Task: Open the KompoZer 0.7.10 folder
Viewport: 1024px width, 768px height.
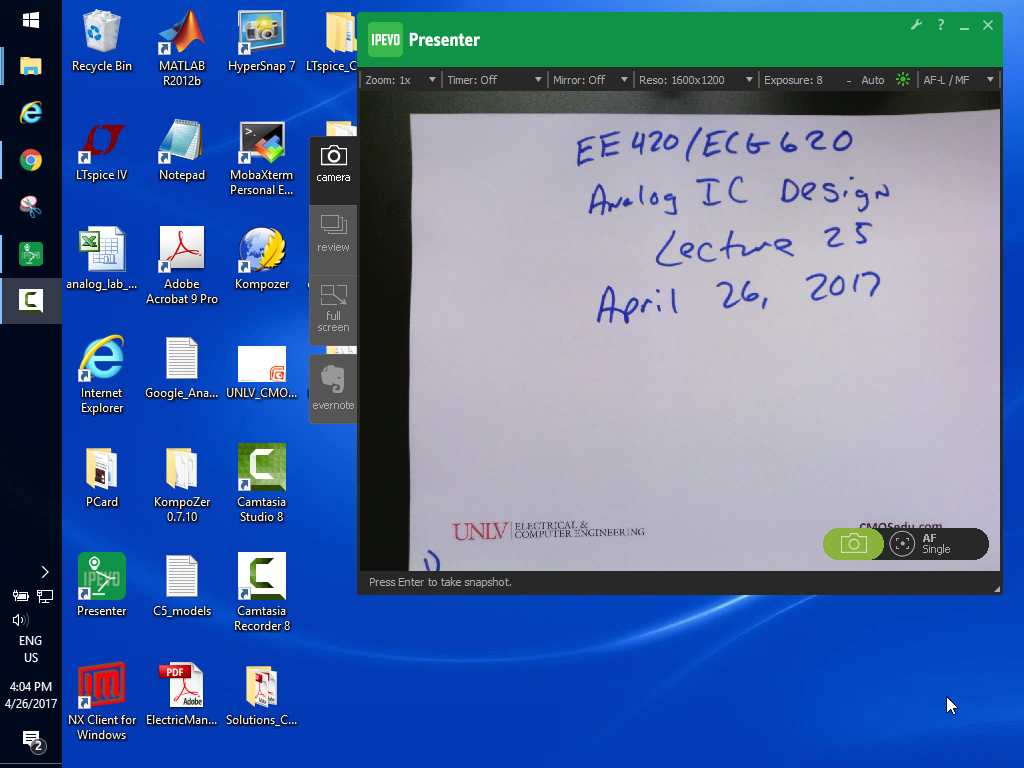Action: point(182,484)
